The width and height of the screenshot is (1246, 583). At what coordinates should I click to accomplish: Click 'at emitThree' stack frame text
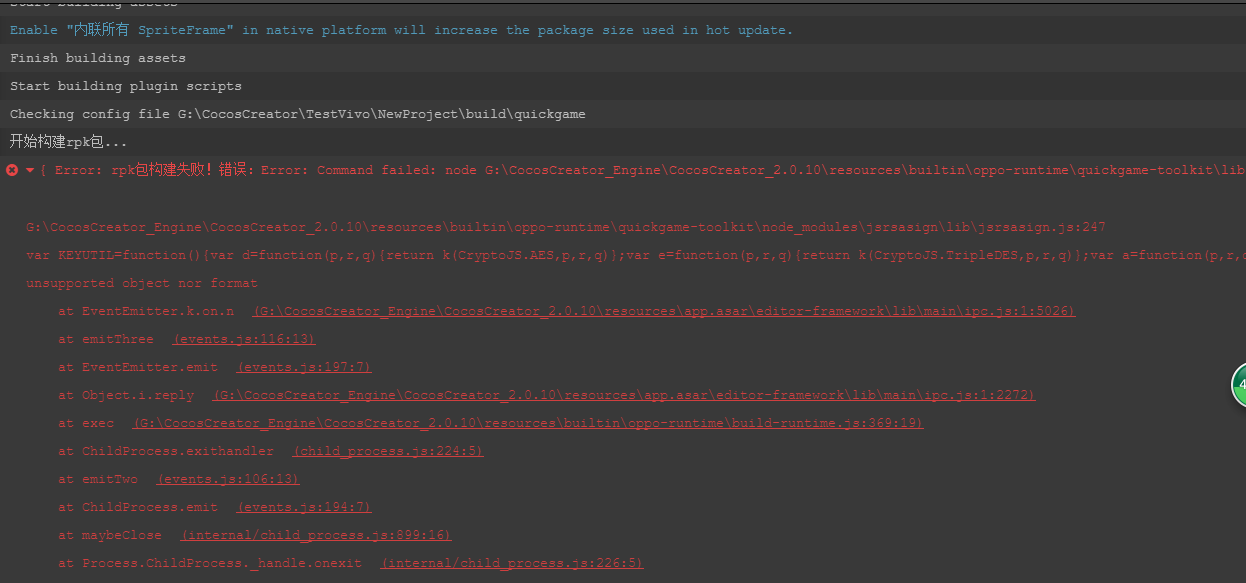click(x=106, y=339)
